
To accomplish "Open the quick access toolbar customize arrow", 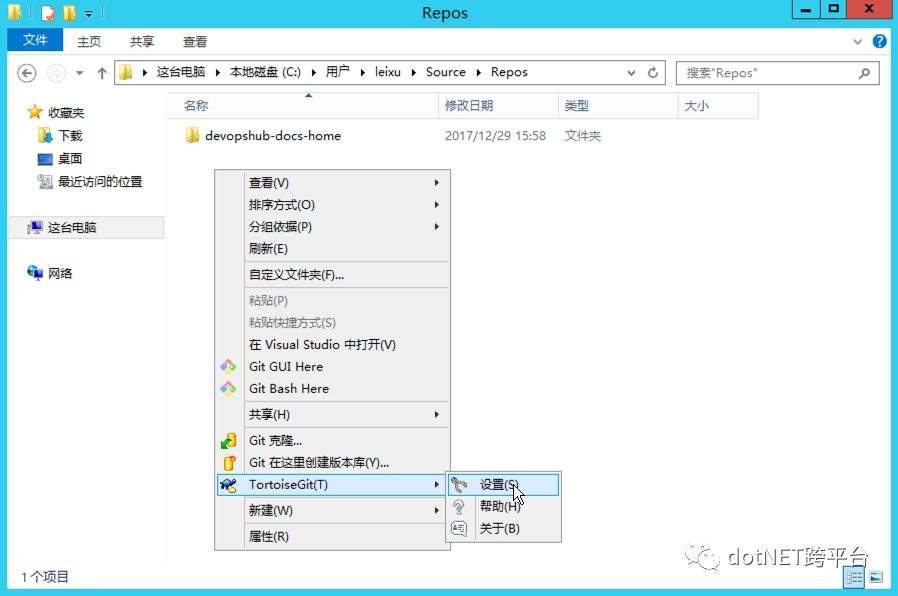I will (x=89, y=13).
